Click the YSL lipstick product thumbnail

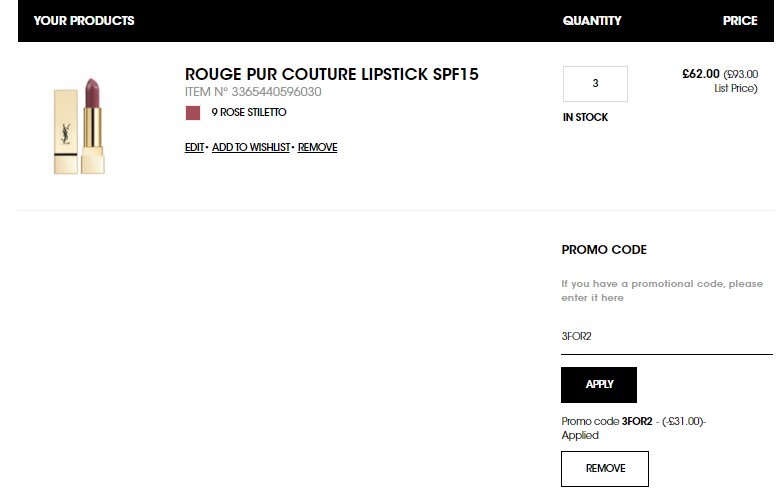(x=79, y=126)
